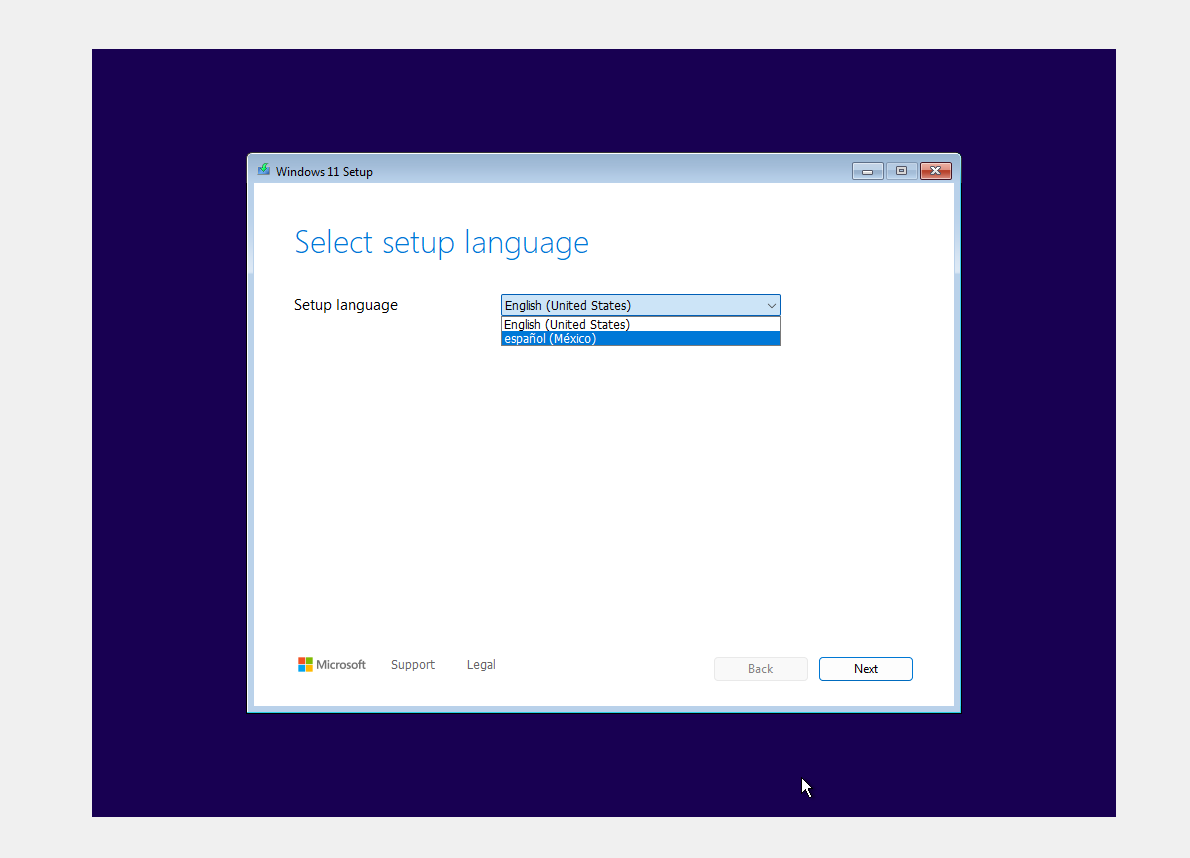Minimize the Windows 11 Setup window
This screenshot has width=1190, height=858.
pyautogui.click(x=867, y=171)
